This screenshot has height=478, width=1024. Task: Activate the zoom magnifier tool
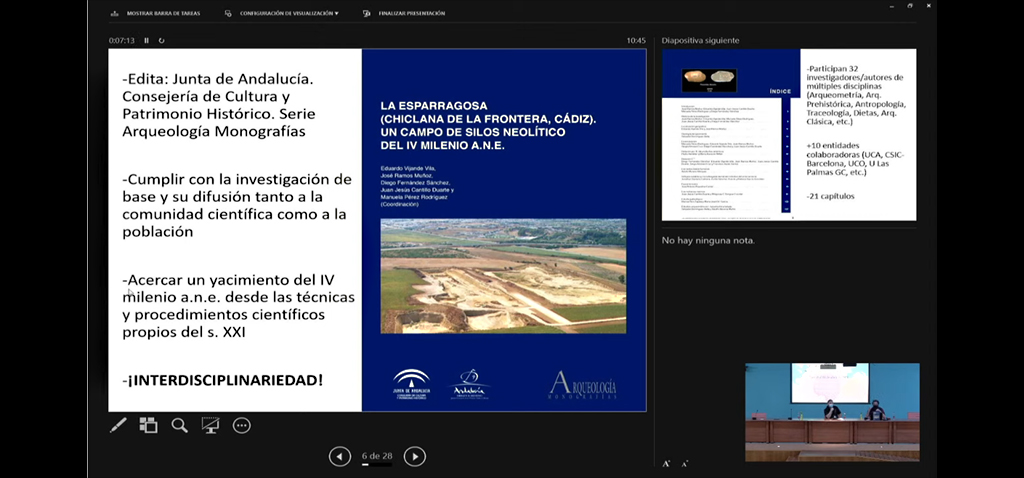click(179, 425)
